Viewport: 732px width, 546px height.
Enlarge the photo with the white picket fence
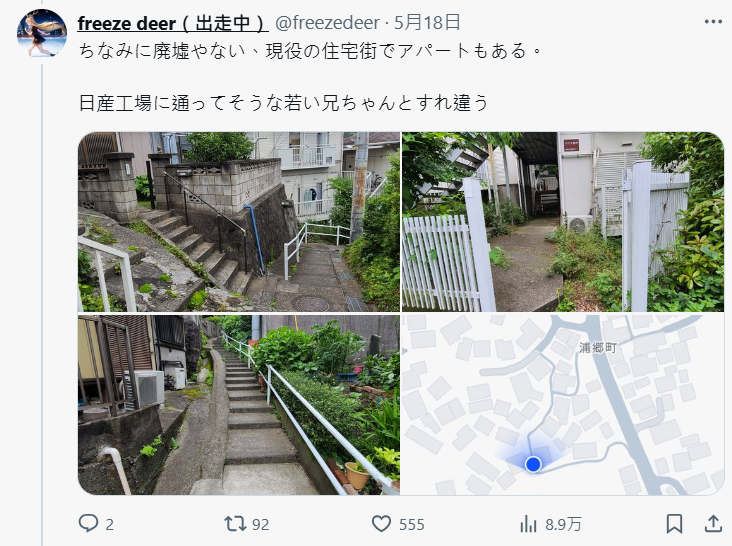pos(563,222)
